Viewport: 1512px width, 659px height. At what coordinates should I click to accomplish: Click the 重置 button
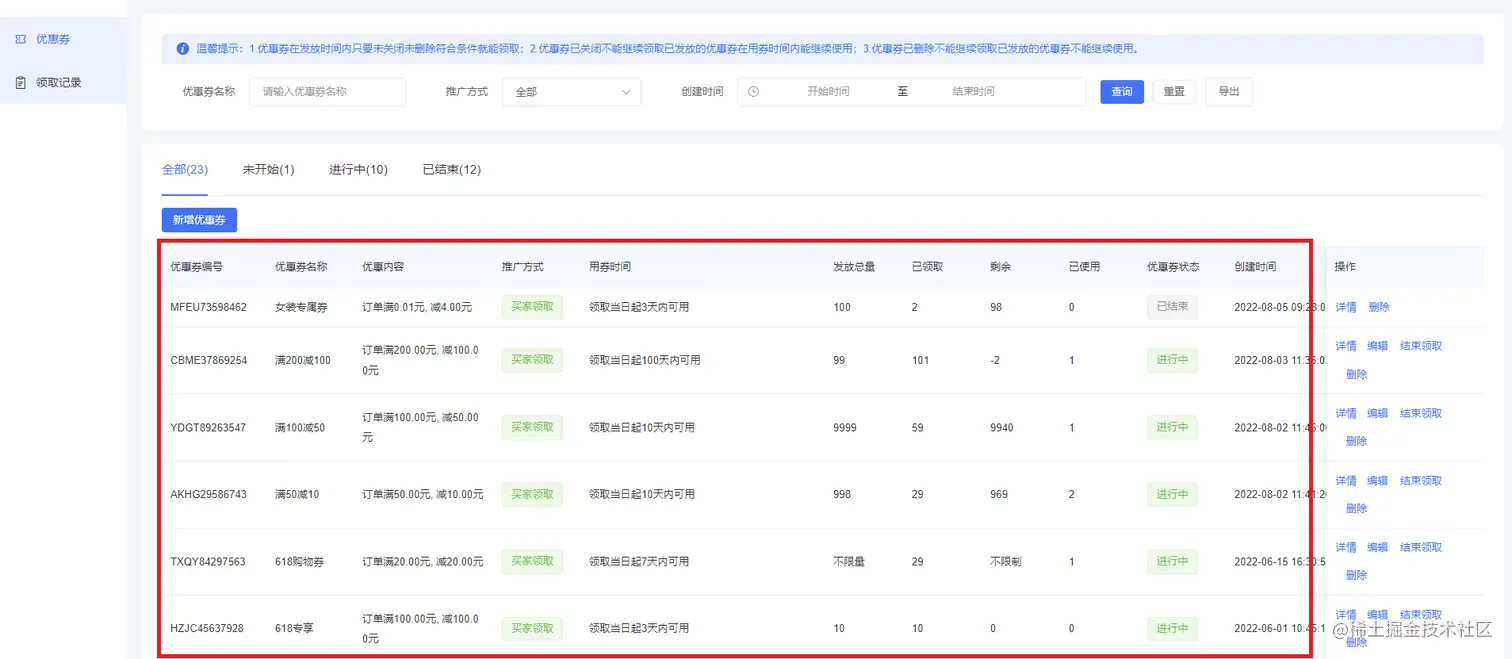[x=1174, y=92]
